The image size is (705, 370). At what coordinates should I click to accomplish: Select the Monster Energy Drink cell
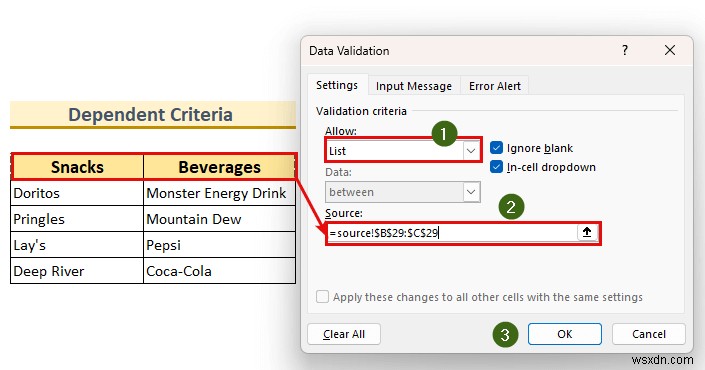[x=219, y=193]
